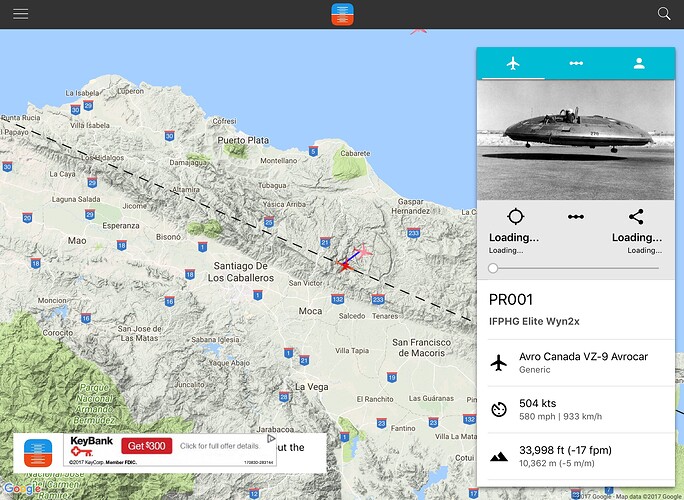
Task: Move the flight progress slider handle
Action: [x=493, y=268]
